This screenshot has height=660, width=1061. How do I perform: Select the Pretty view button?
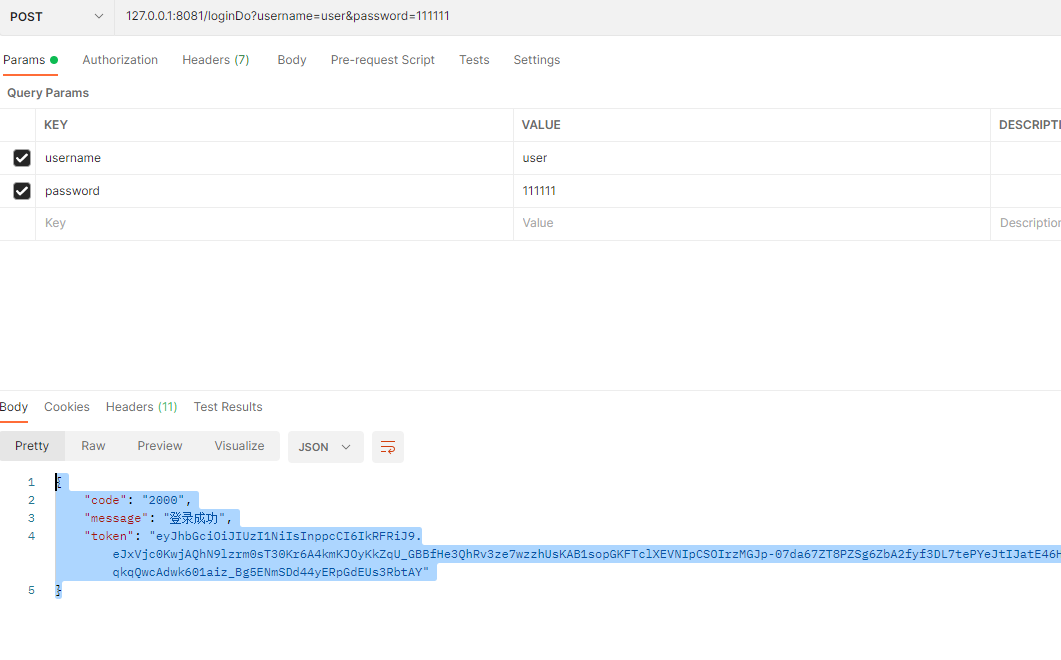tap(32, 446)
